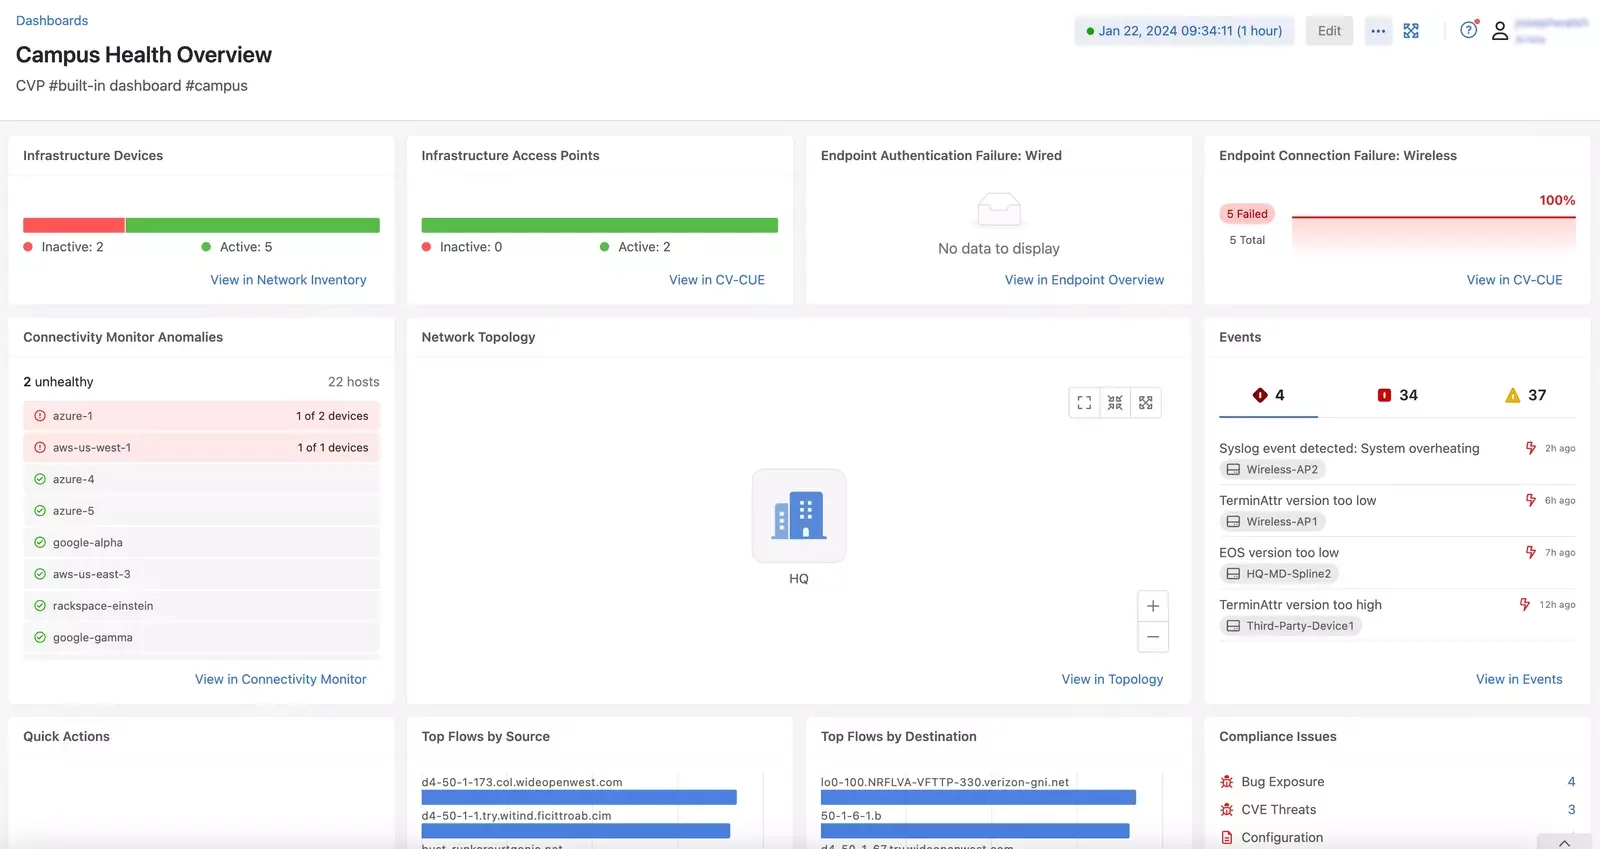
Task: Click the bottom-right collapse chevron
Action: tap(1564, 842)
